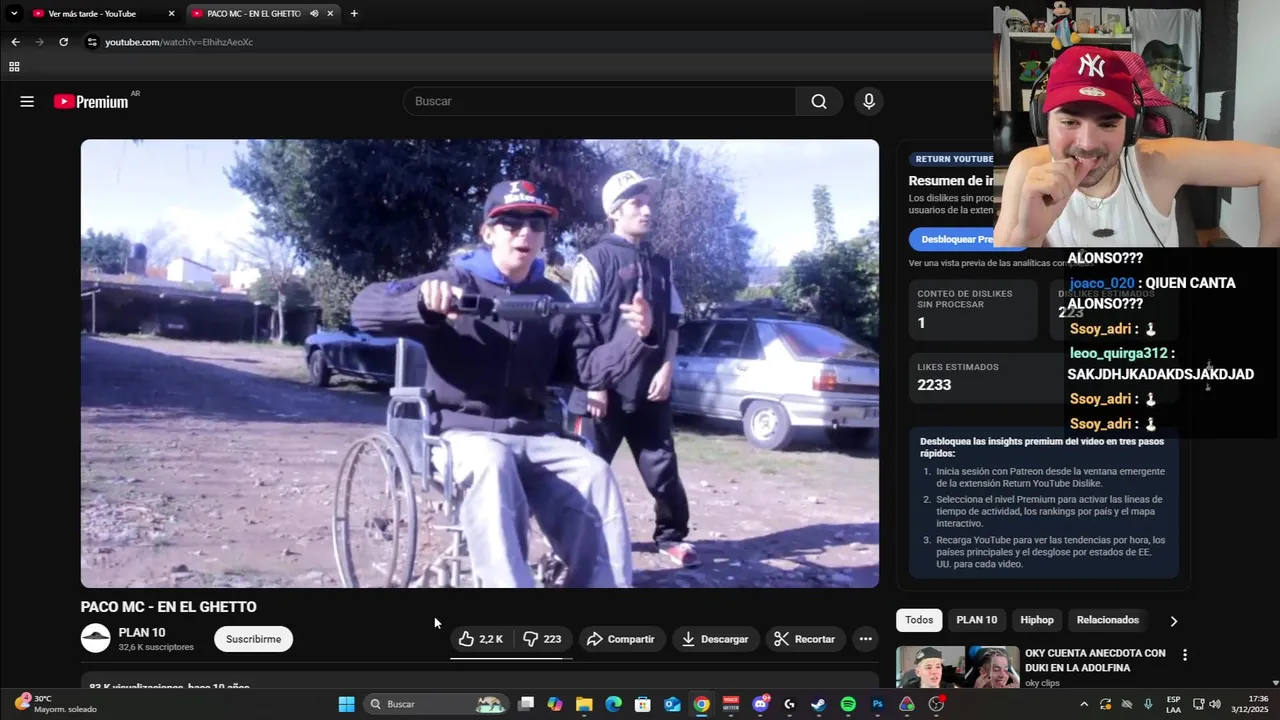Open PLAN 10 channel avatar
The image size is (1280, 720).
[x=96, y=638]
